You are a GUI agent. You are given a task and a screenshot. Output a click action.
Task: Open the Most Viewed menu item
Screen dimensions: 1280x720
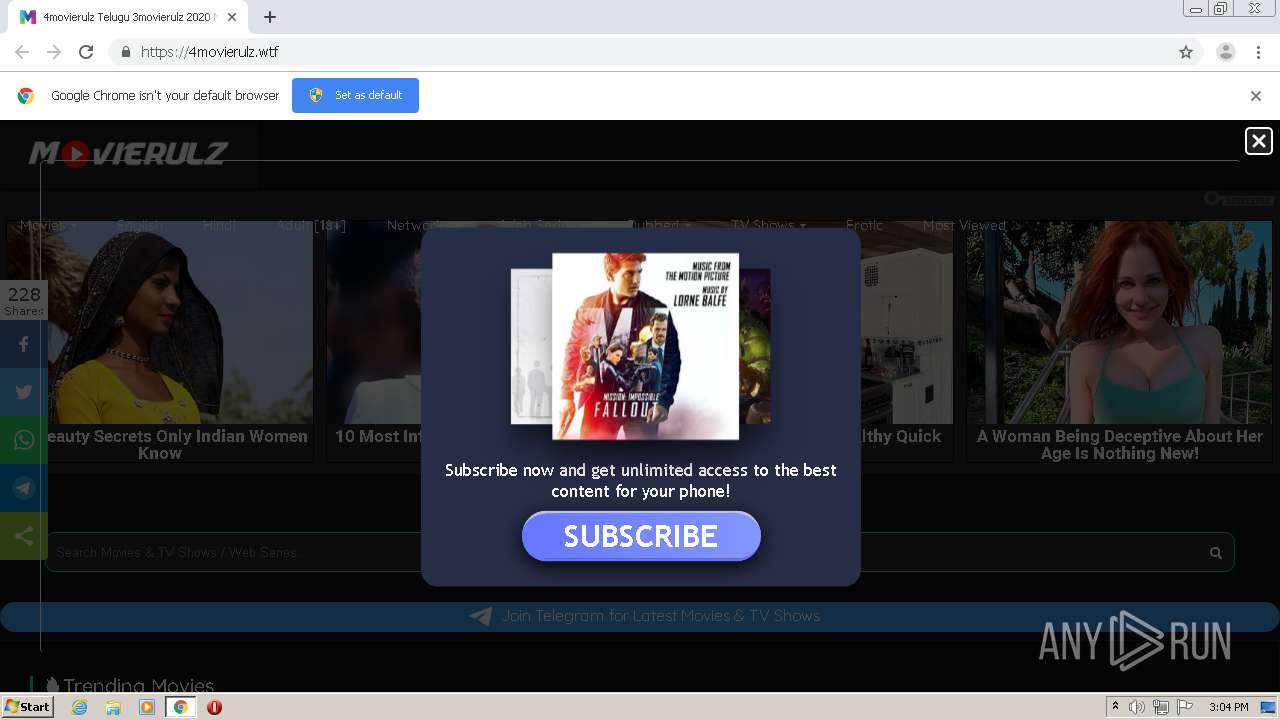pos(964,225)
